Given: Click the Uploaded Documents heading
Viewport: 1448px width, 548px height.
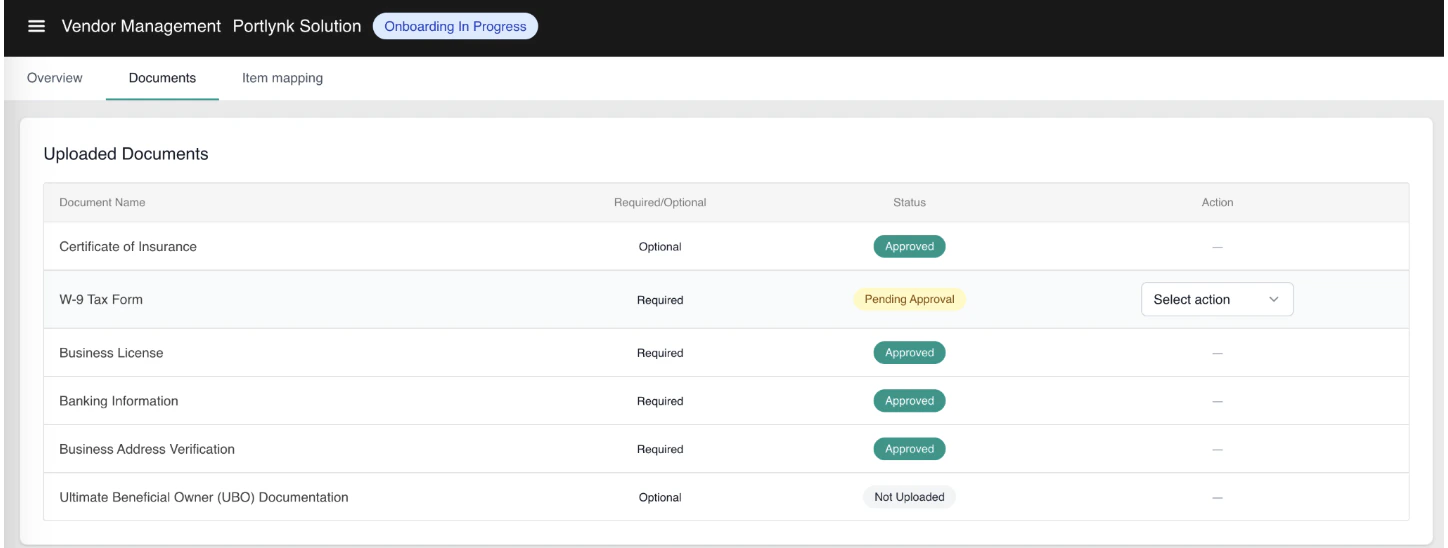Looking at the screenshot, I should point(126,154).
